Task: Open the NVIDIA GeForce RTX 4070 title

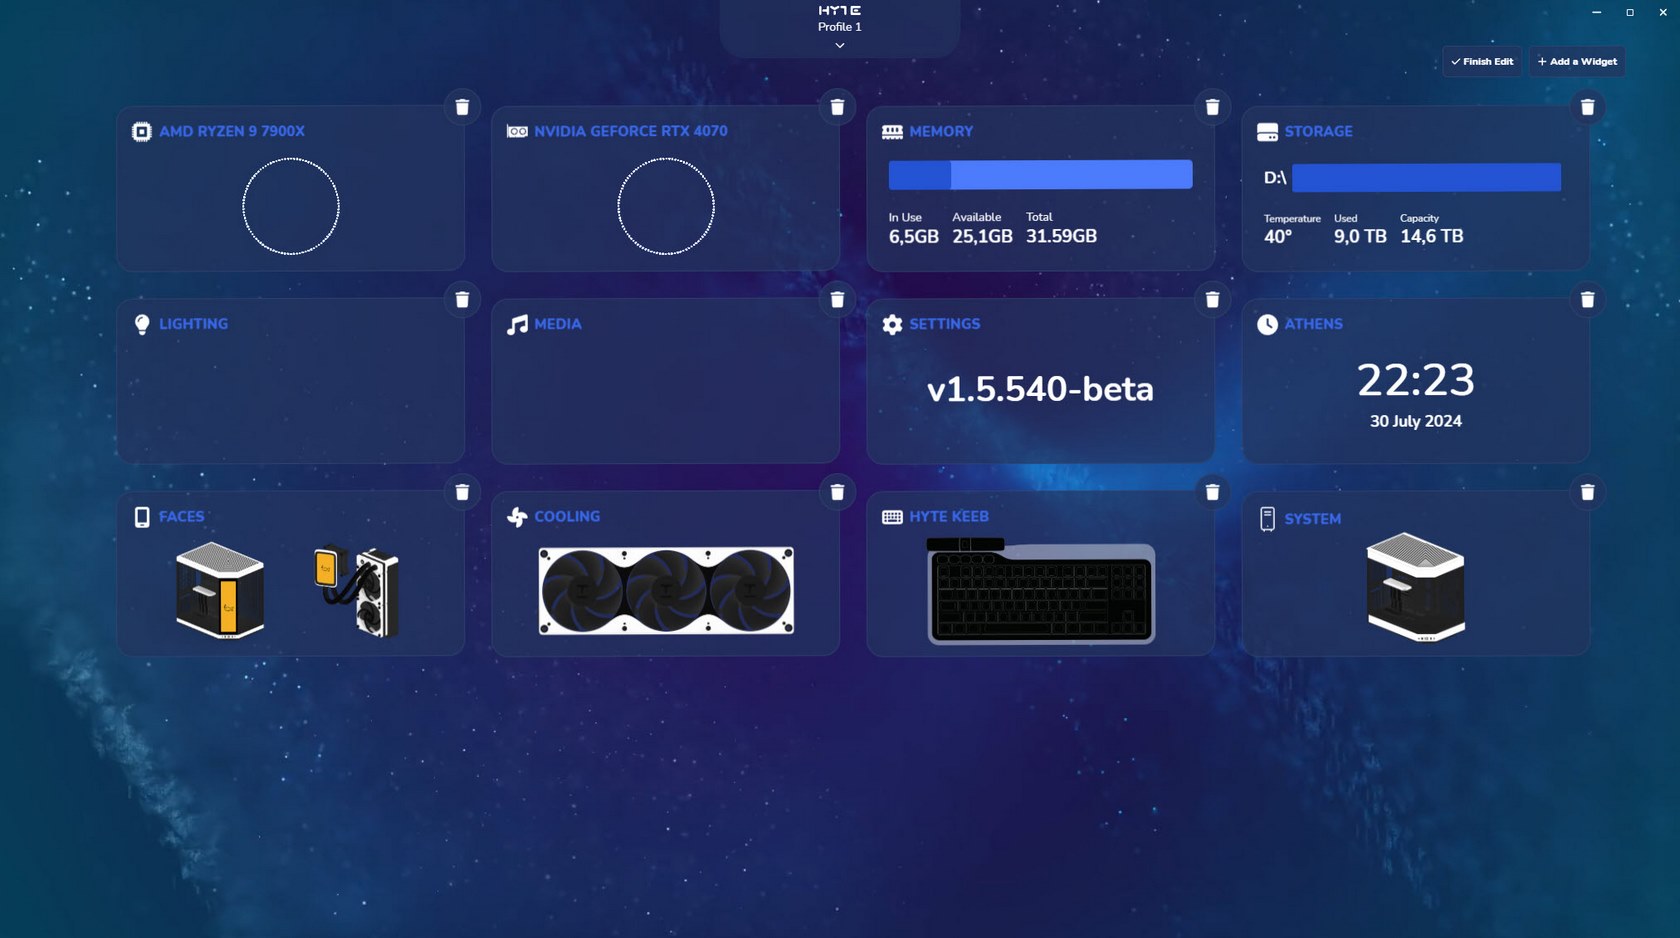Action: tap(631, 131)
